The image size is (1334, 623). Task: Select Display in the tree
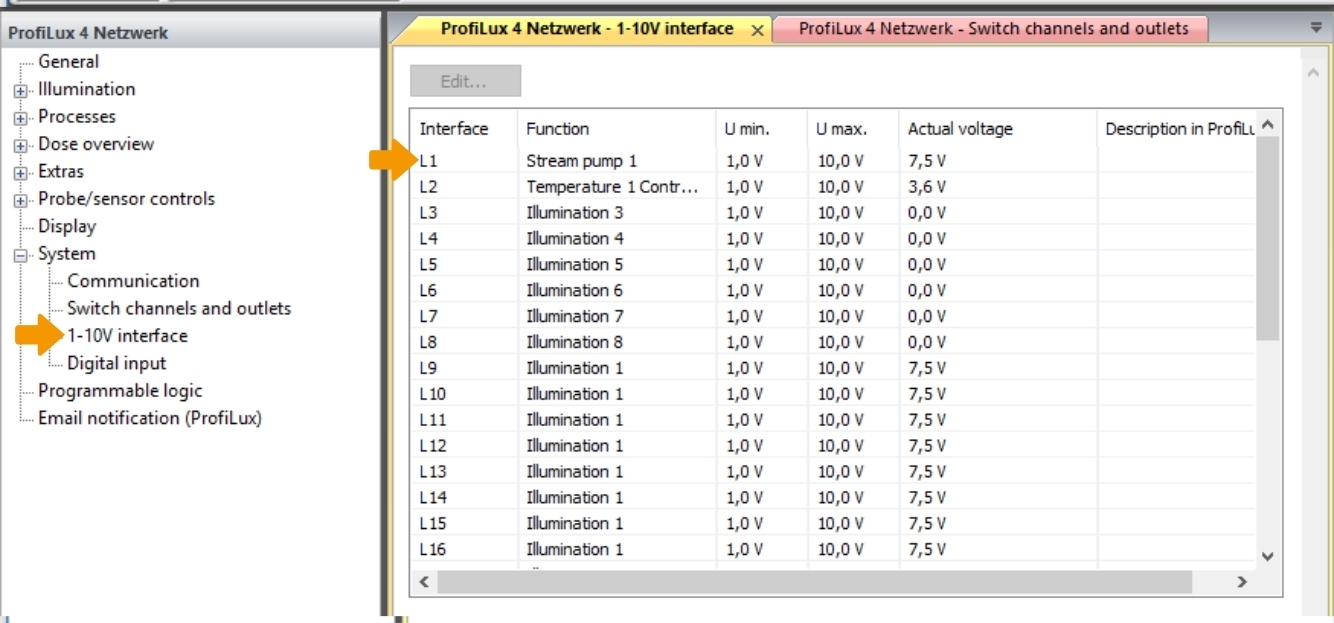click(67, 226)
